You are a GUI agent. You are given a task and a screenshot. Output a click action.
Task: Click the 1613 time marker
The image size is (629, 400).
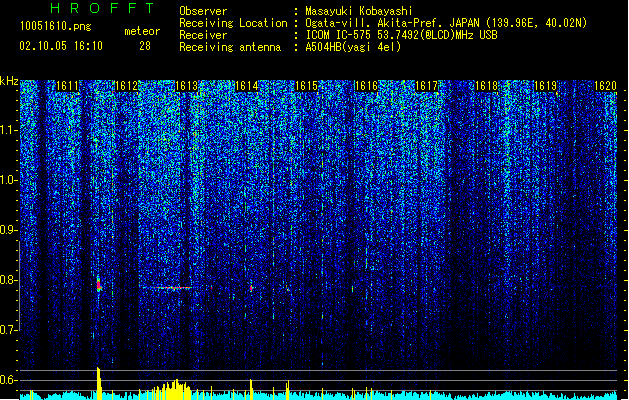(187, 86)
